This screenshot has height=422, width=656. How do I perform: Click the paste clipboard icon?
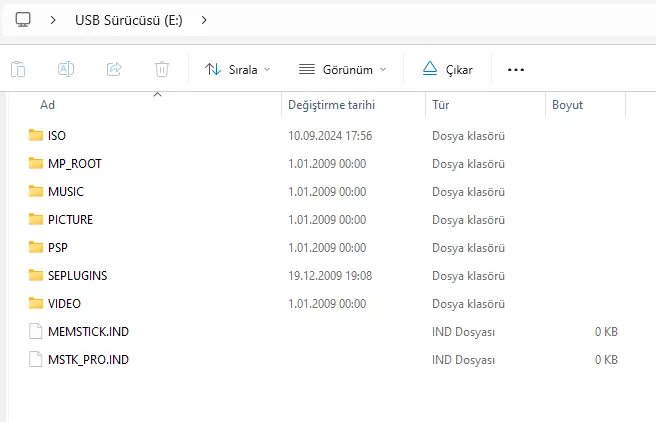click(x=18, y=69)
